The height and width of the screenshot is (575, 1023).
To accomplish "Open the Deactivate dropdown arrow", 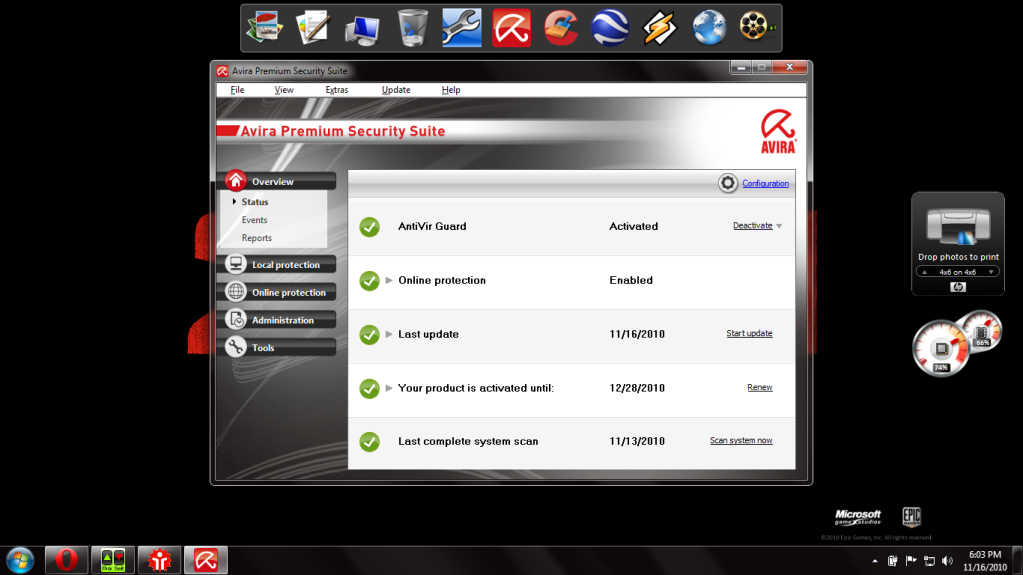I will tap(779, 226).
